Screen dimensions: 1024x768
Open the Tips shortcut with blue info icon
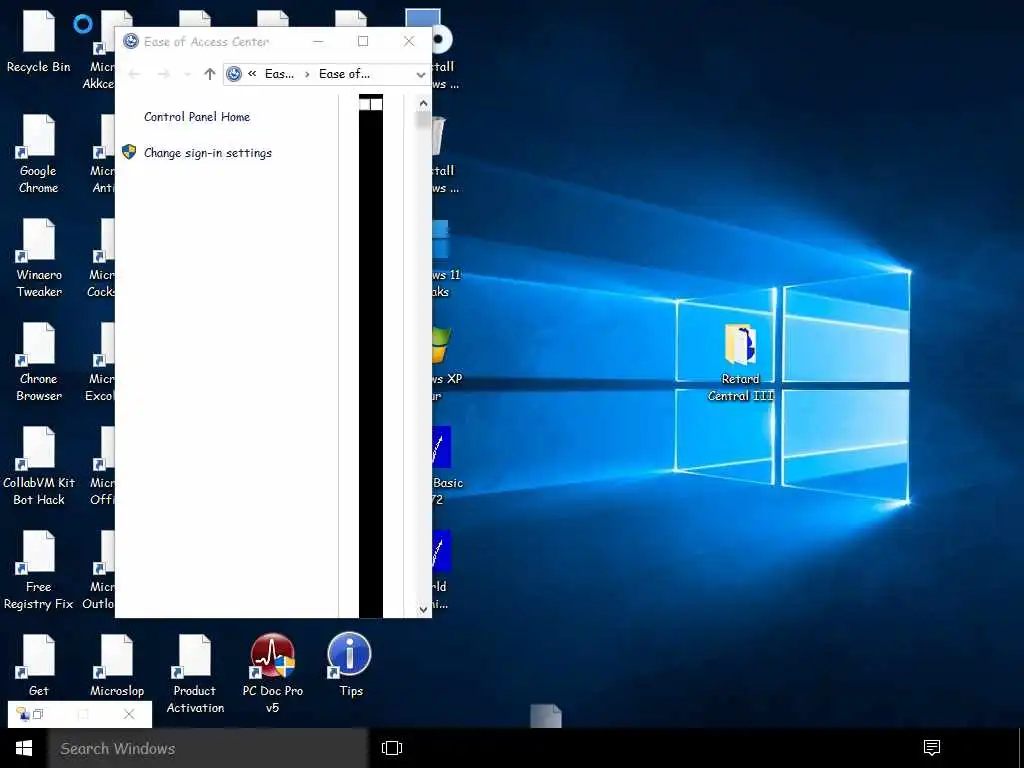pos(350,665)
